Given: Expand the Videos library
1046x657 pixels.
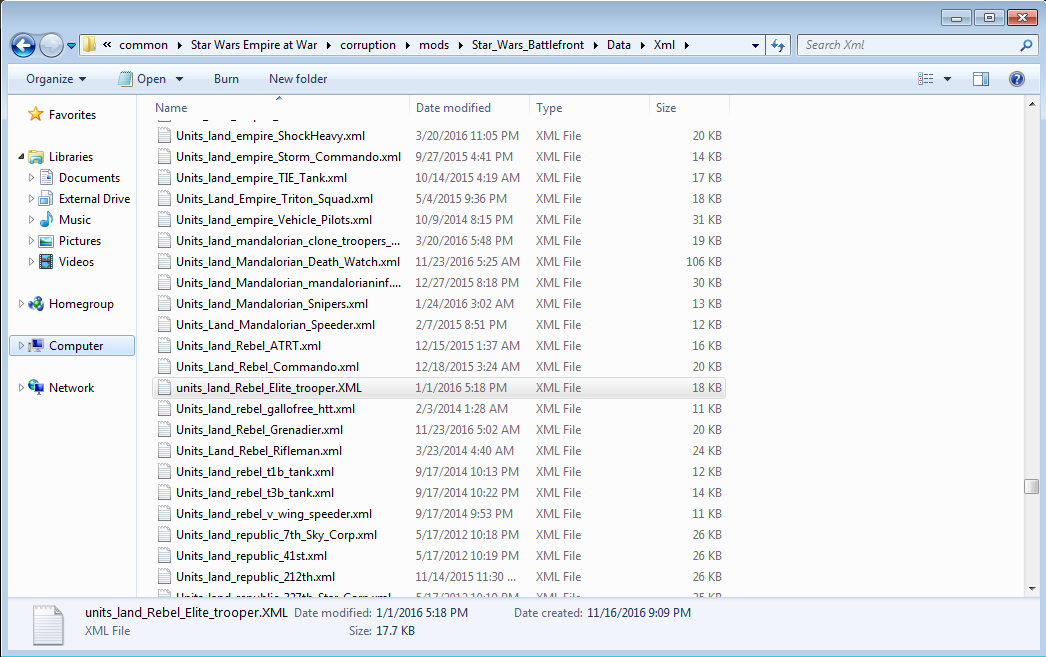Looking at the screenshot, I should pos(31,261).
